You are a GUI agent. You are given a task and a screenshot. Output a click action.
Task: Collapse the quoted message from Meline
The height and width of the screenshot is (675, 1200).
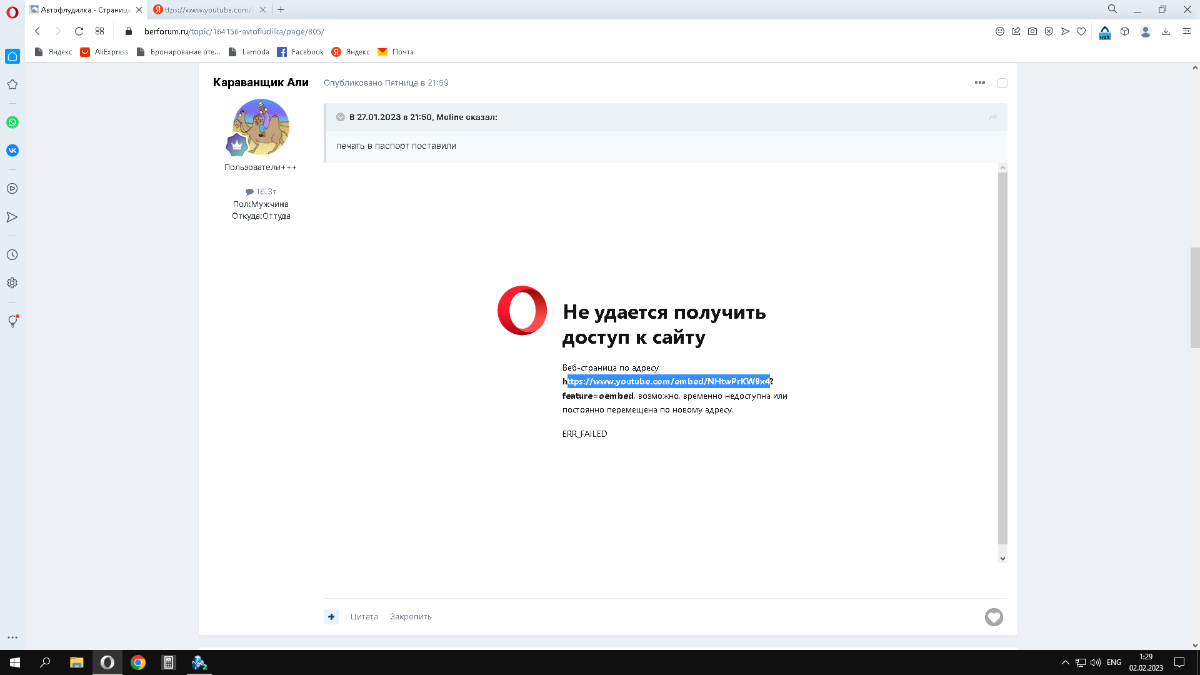click(x=340, y=117)
